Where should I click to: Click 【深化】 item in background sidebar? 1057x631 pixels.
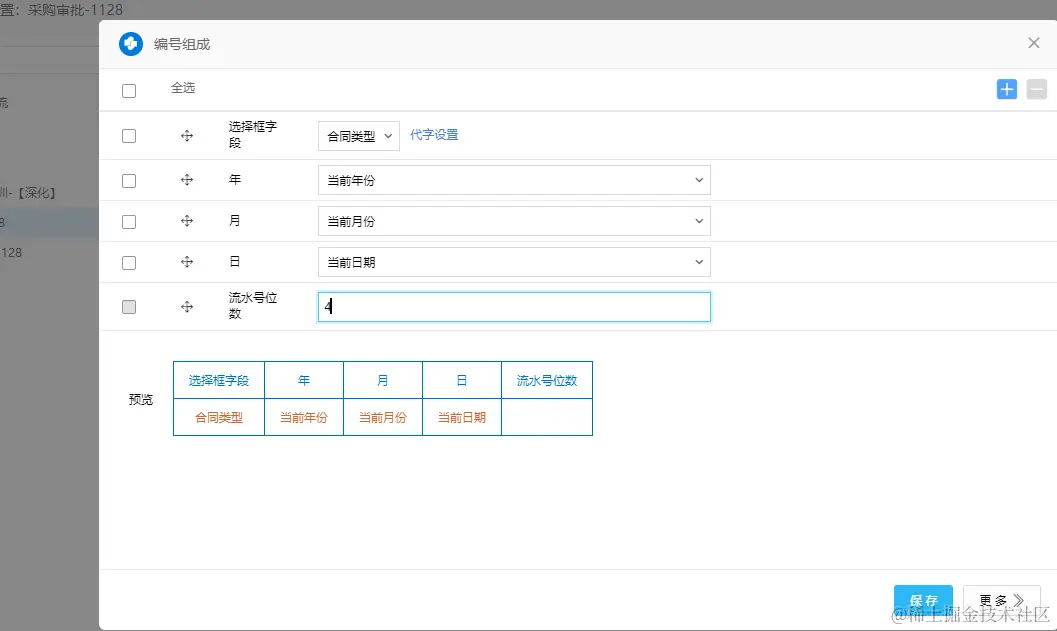point(36,193)
